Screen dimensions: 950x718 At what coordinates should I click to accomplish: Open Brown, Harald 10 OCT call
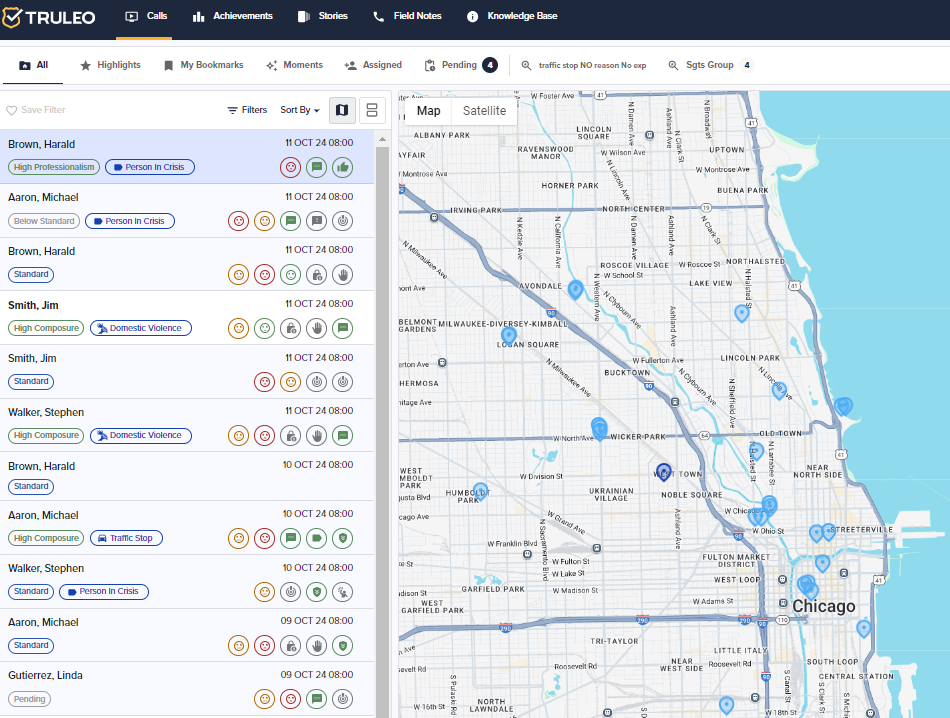click(x=187, y=476)
